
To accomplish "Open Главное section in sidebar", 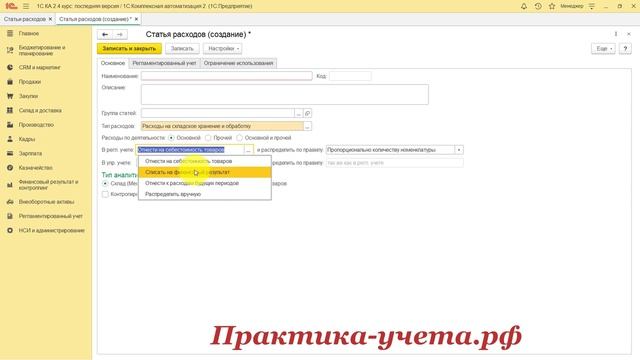I will [x=29, y=33].
